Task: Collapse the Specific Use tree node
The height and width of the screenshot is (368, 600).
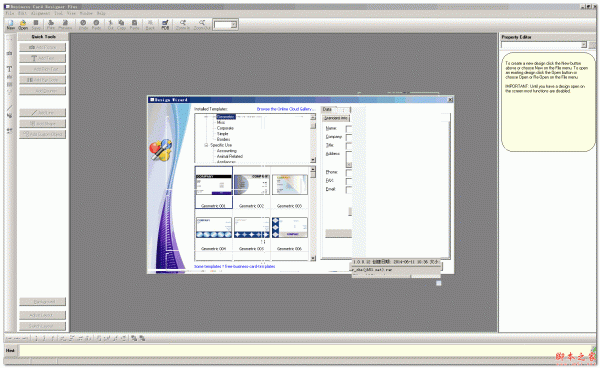Action: coord(206,145)
